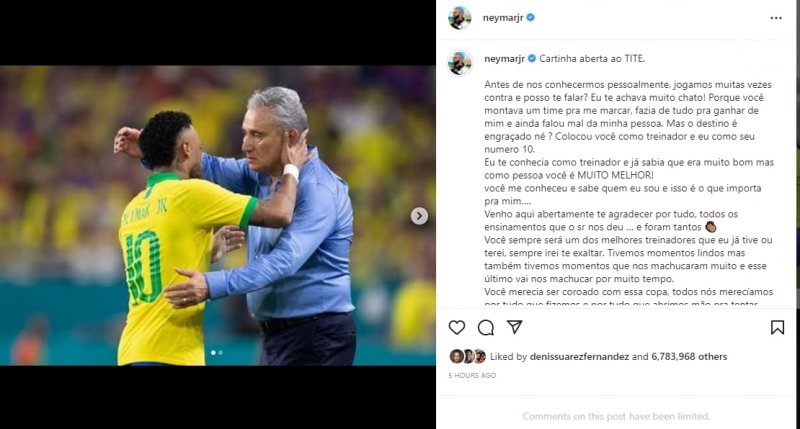800x429 pixels.
Task: Select the second carousel dot indicator
Action: (220, 352)
